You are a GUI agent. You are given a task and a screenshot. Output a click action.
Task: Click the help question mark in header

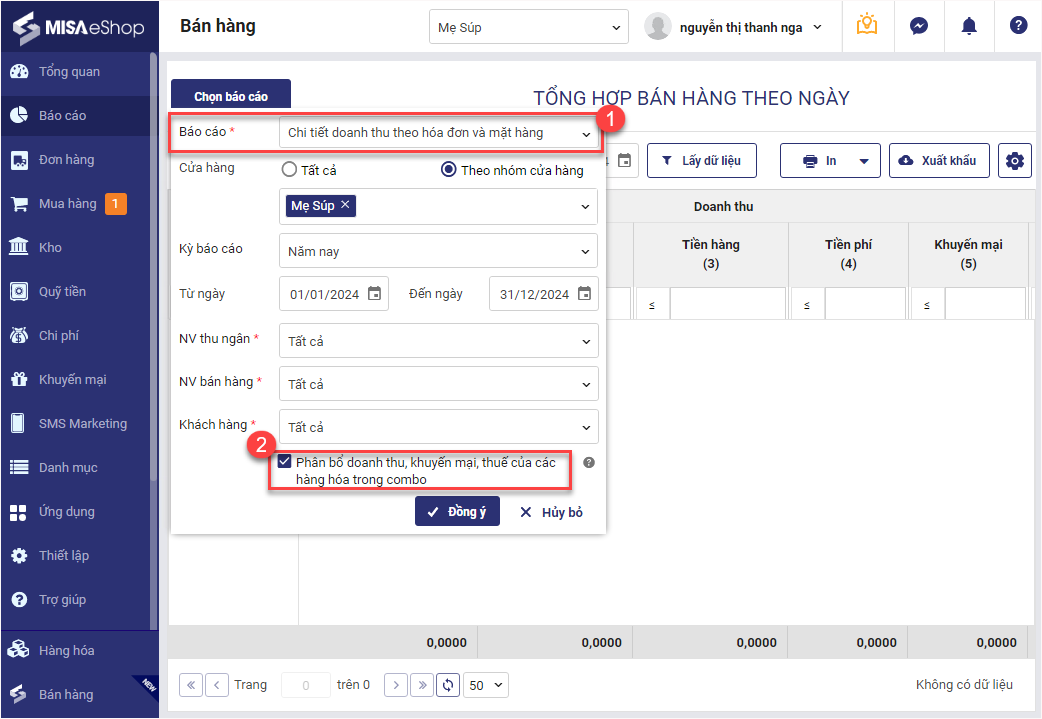click(x=1018, y=26)
